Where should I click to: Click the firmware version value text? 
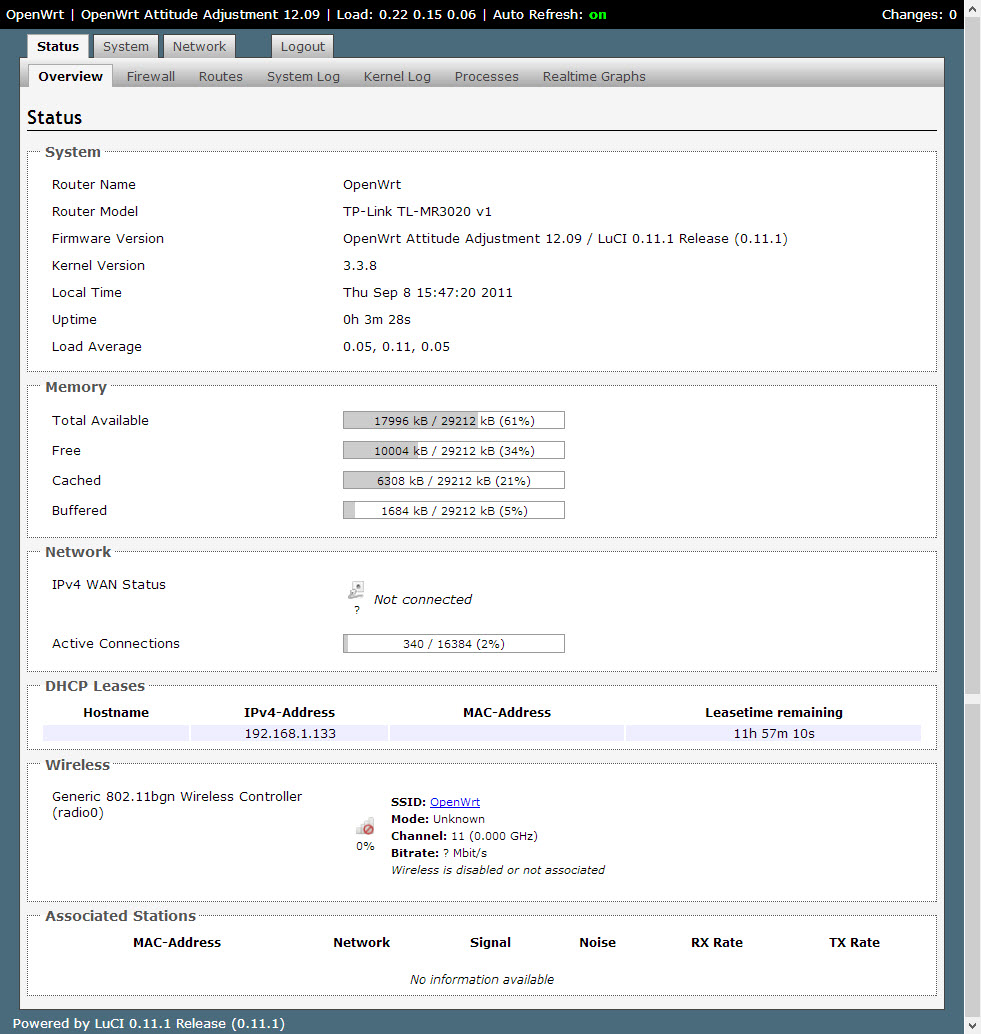[x=565, y=239]
